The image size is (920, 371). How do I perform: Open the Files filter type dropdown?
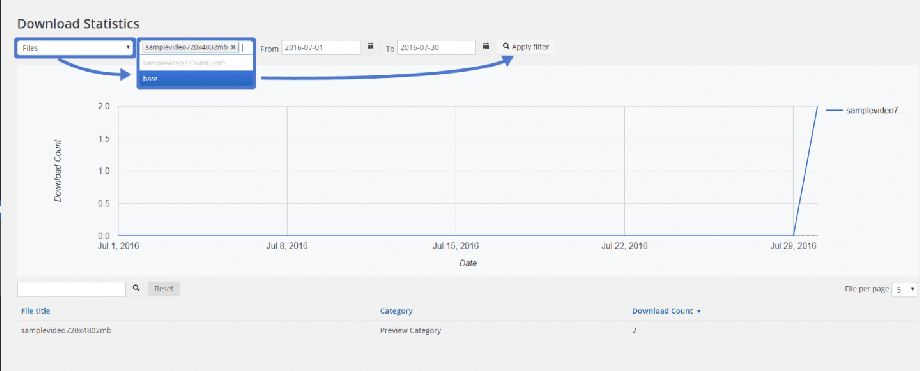coord(75,48)
